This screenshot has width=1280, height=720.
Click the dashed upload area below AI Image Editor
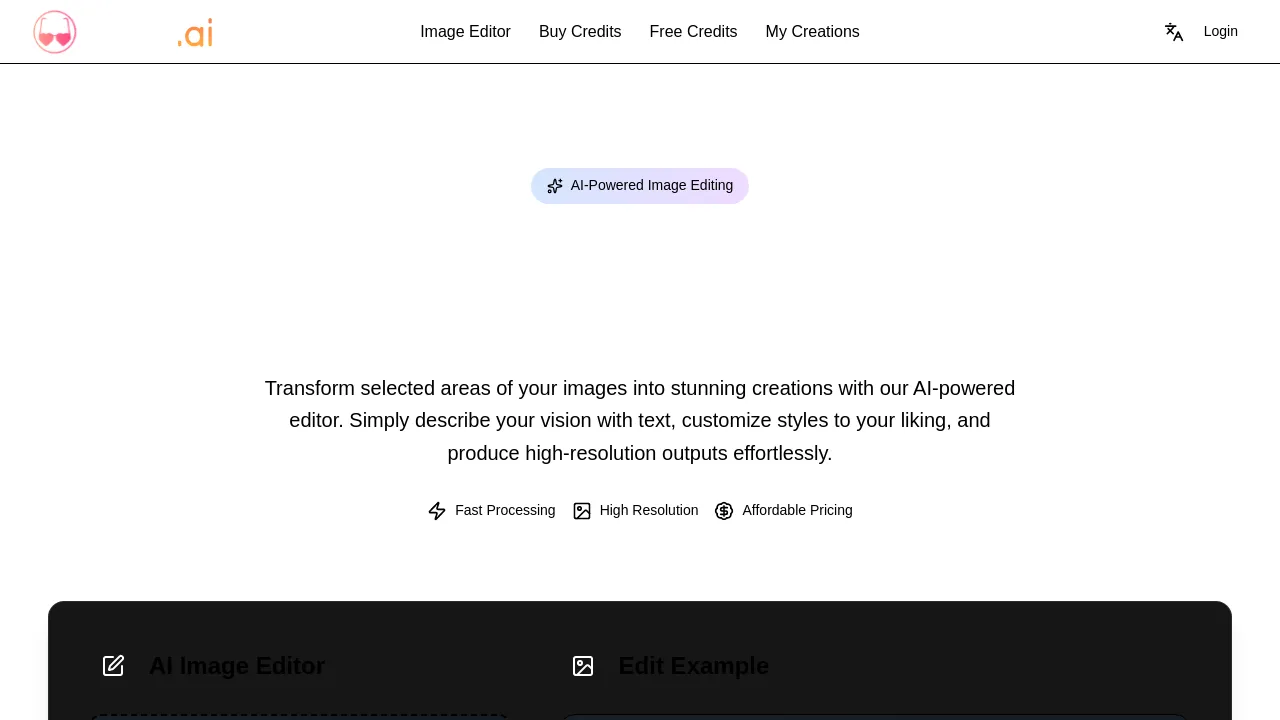[x=300, y=718]
